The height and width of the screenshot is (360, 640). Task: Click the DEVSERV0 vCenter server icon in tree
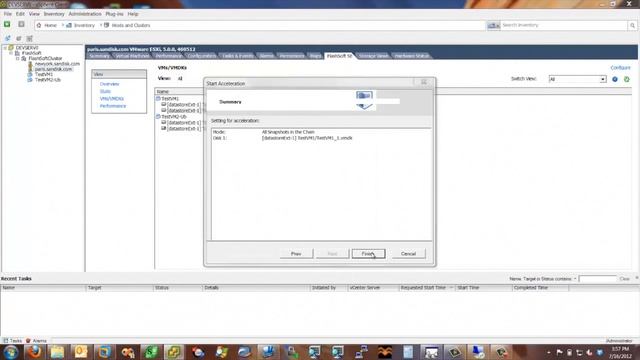click(11, 48)
